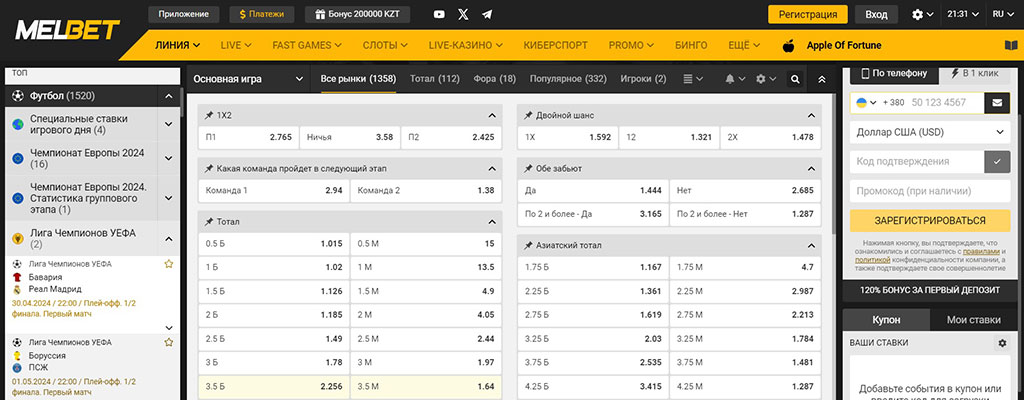Image resolution: width=1024 pixels, height=400 pixels.
Task: Click the Регистрация button
Action: click(808, 14)
